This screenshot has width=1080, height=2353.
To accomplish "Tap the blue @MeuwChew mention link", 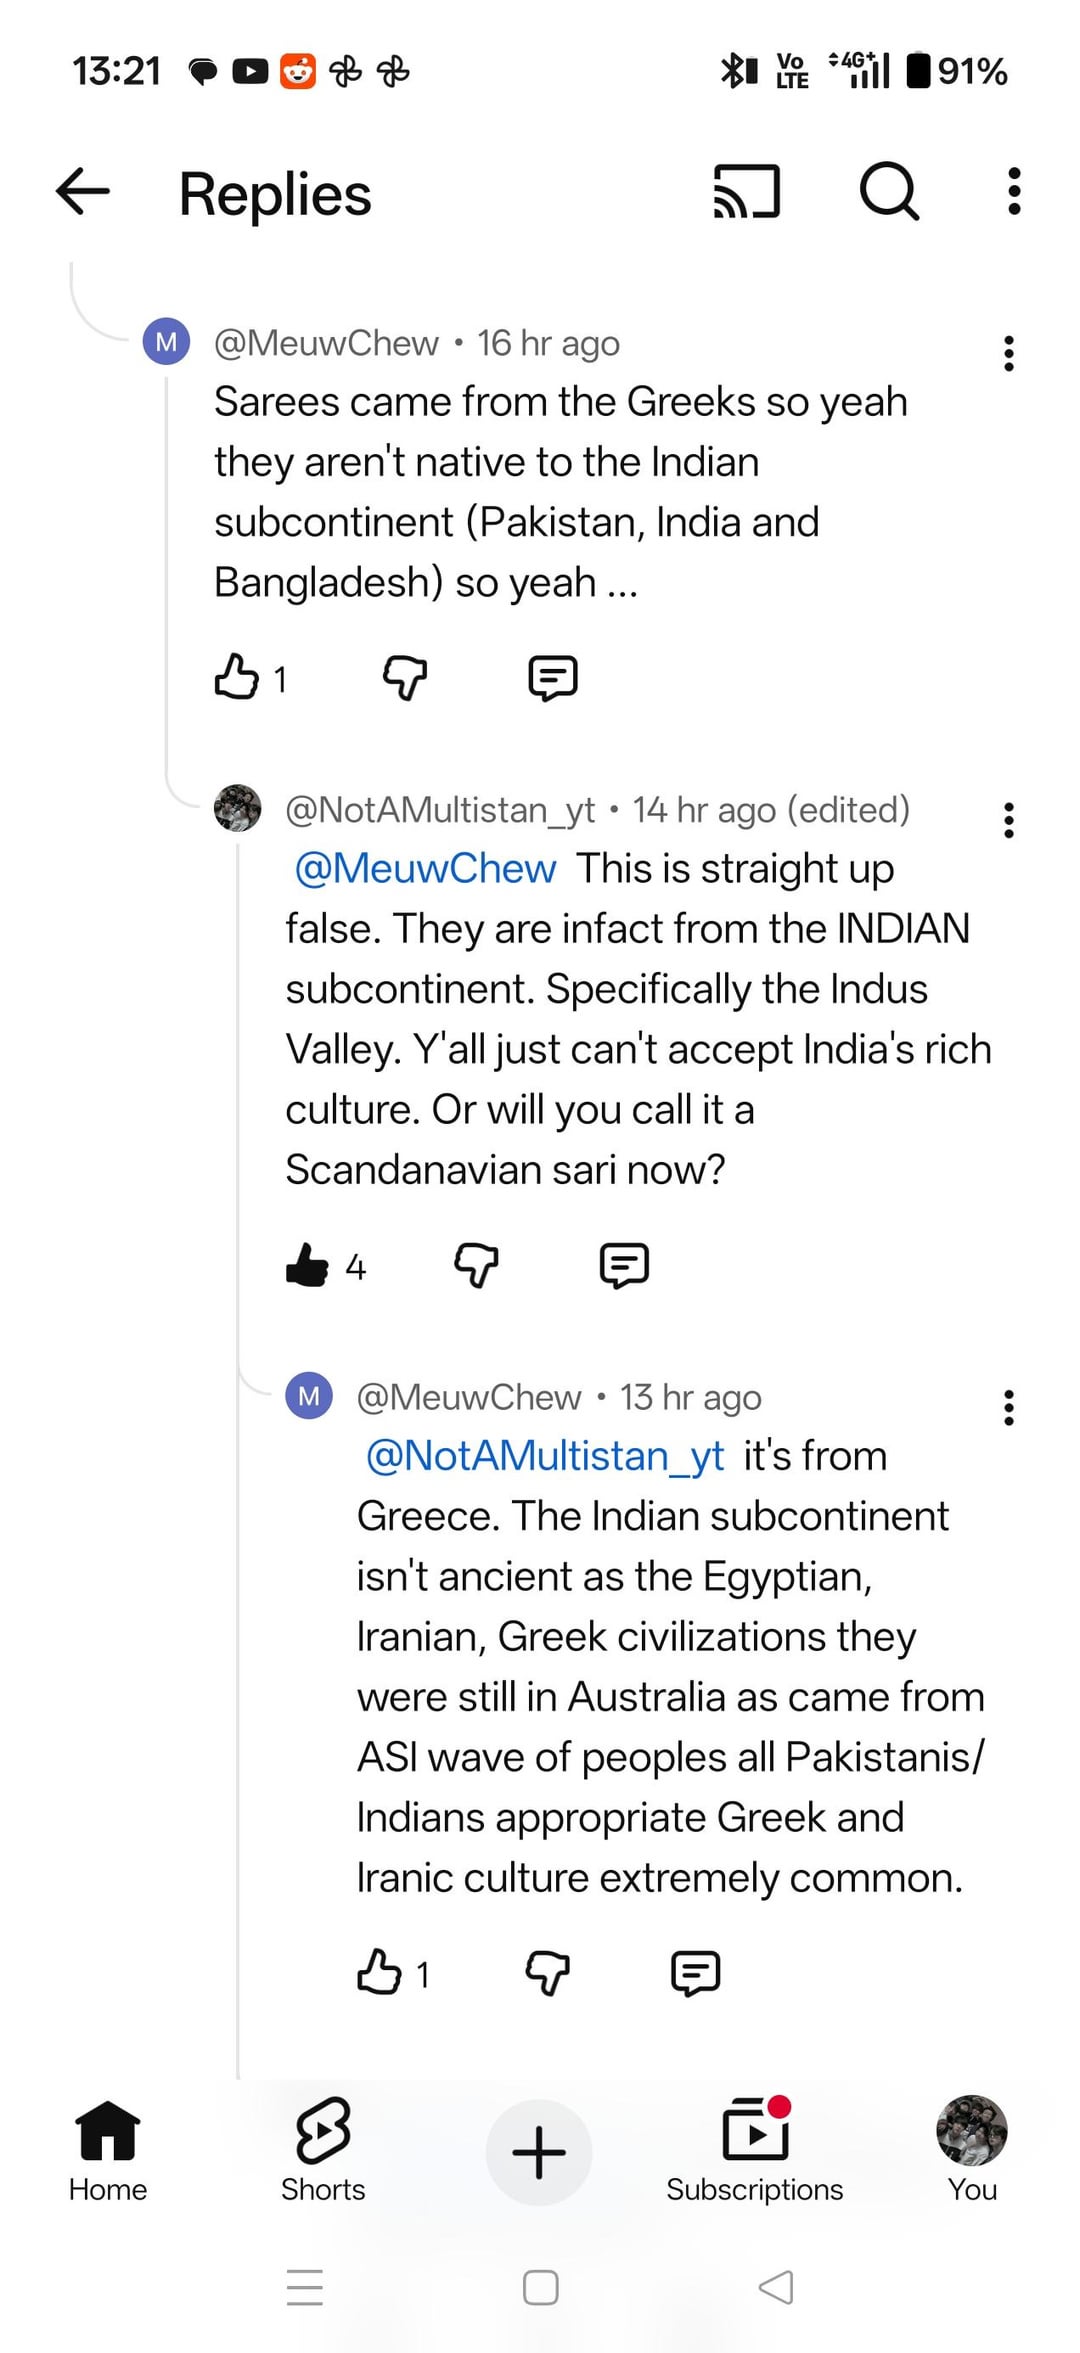I will (425, 868).
